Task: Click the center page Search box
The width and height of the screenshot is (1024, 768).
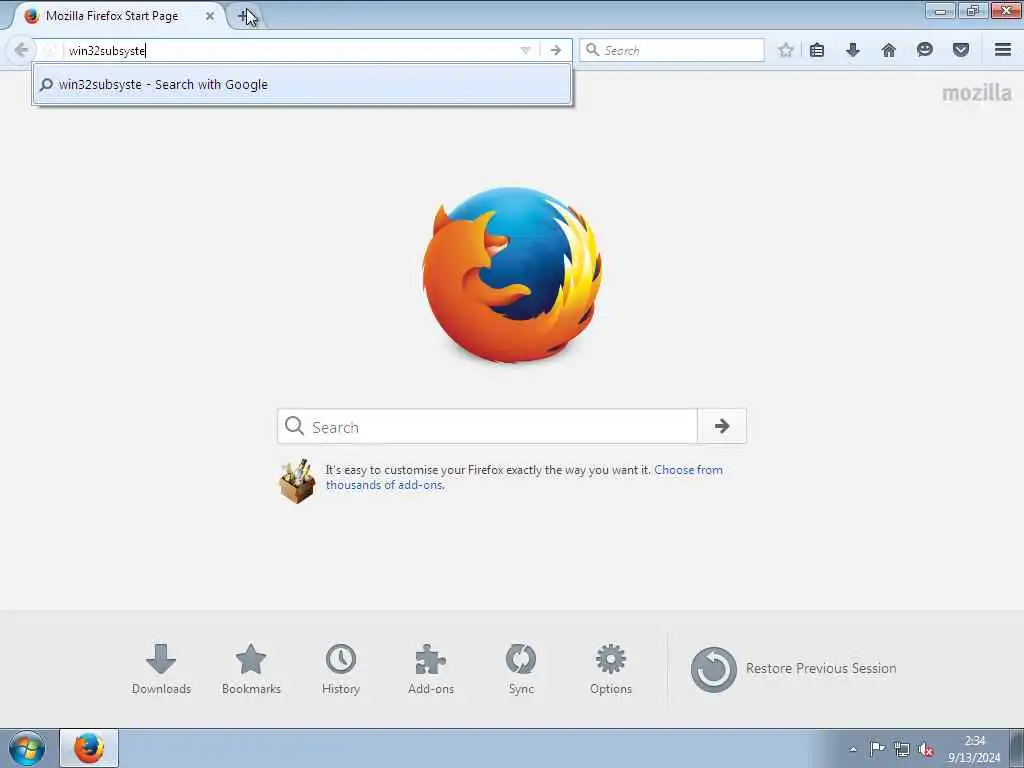Action: (488, 426)
